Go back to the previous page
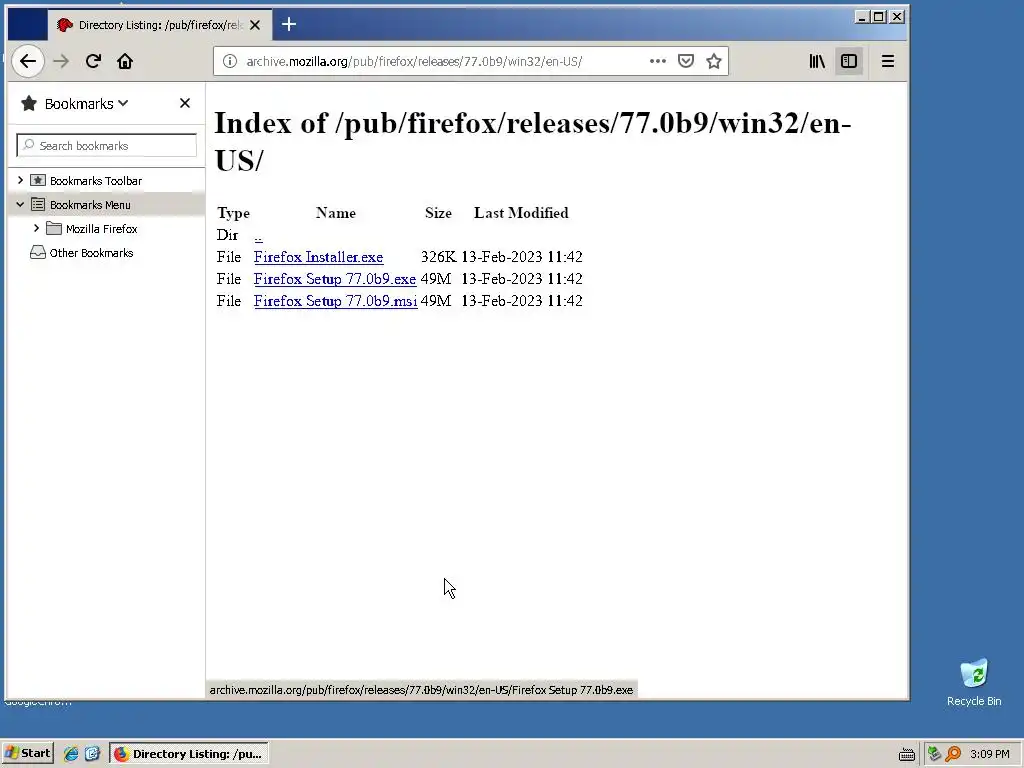The width and height of the screenshot is (1024, 768). click(x=27, y=61)
